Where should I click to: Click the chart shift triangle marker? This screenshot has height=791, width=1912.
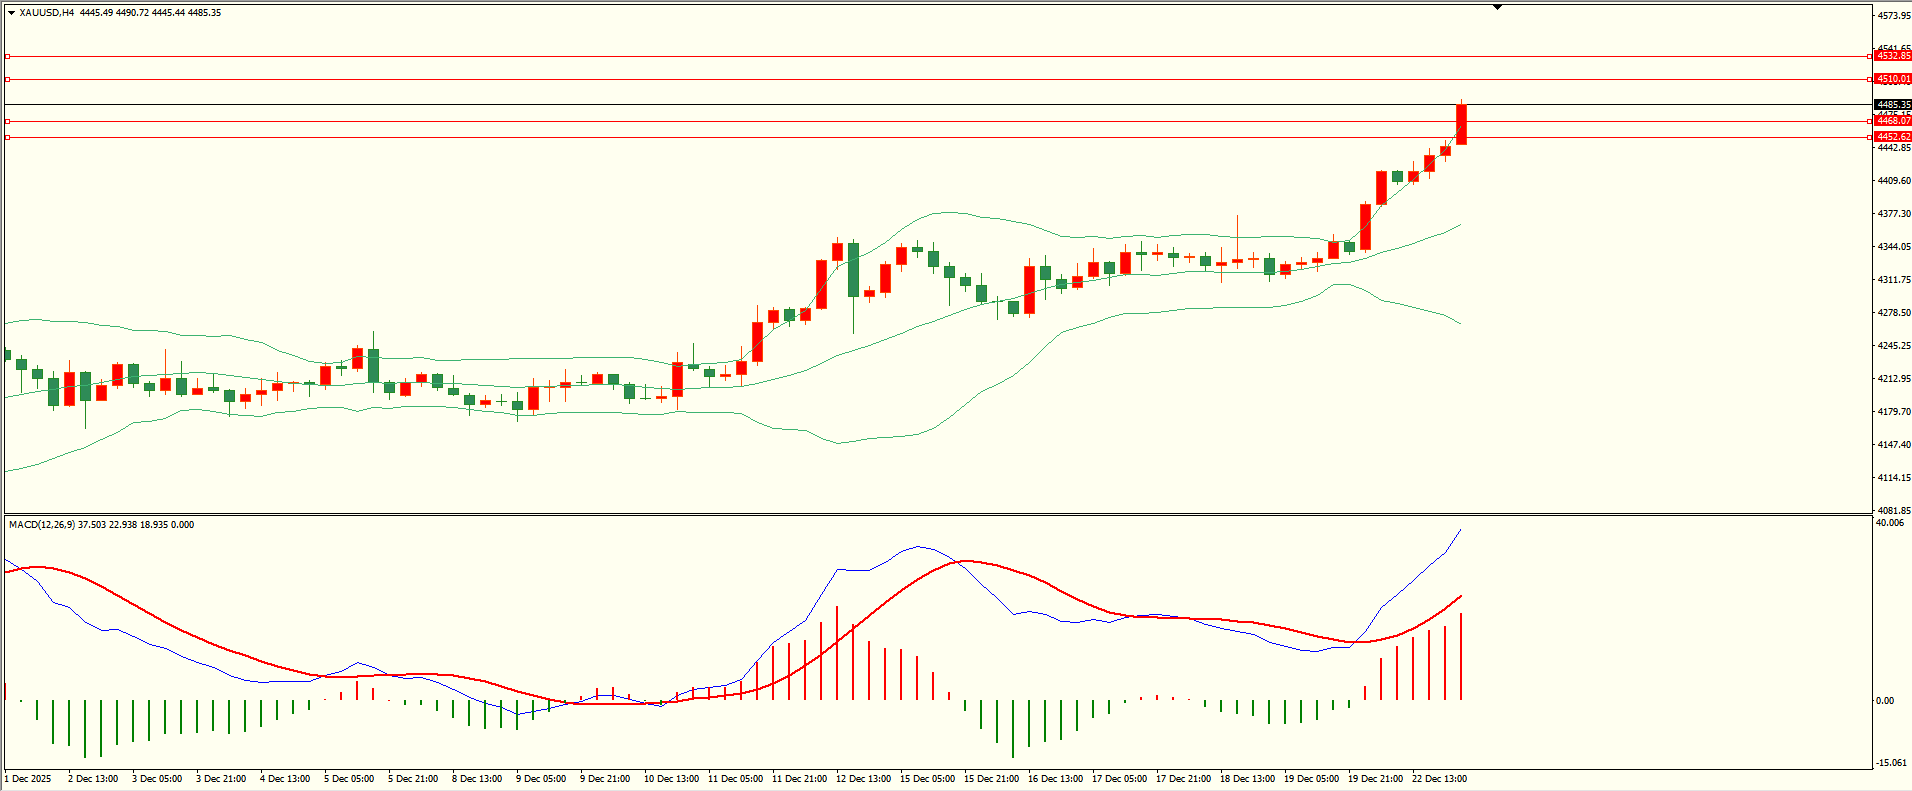(x=1497, y=8)
